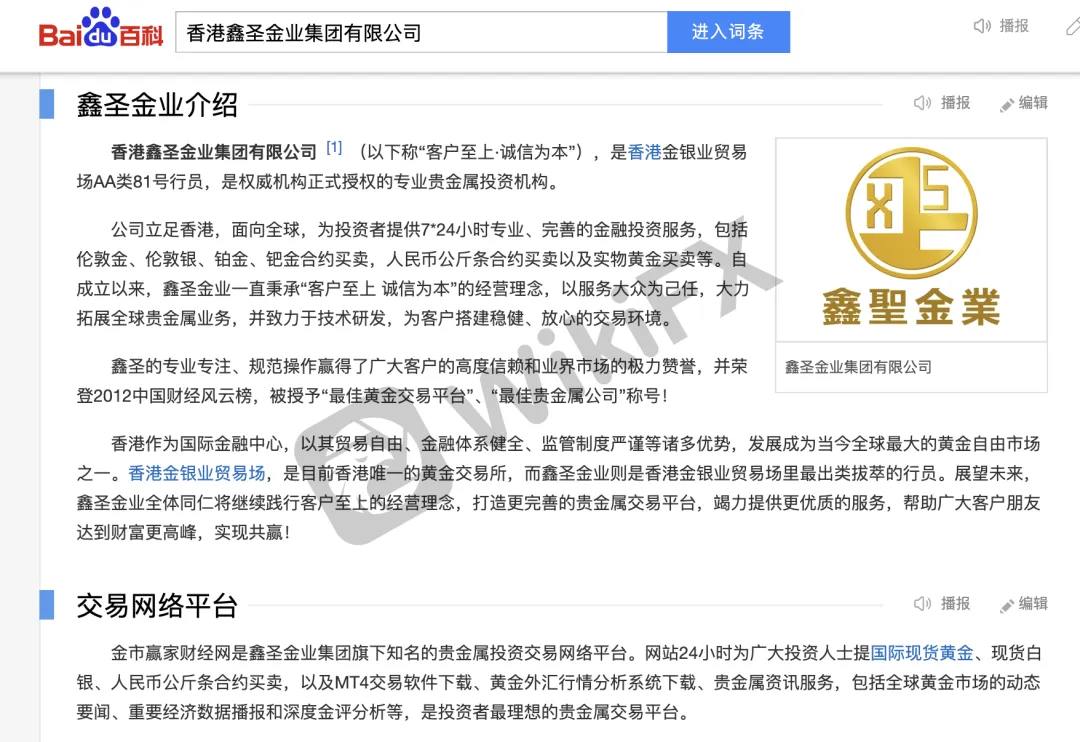Click bold text 香港鑫圣金业集团有限公司 in paragraph
This screenshot has width=1080, height=742.
214,152
